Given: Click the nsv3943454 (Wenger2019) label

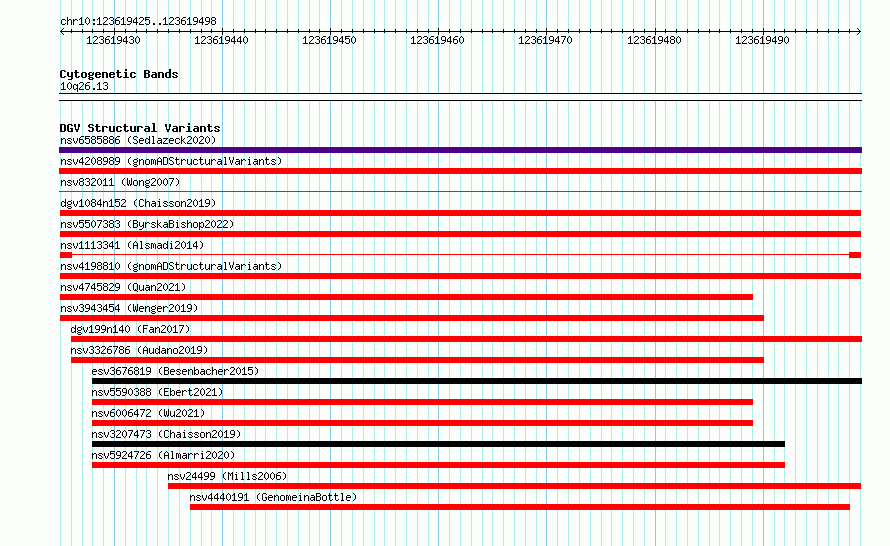Looking at the screenshot, I should point(129,308).
